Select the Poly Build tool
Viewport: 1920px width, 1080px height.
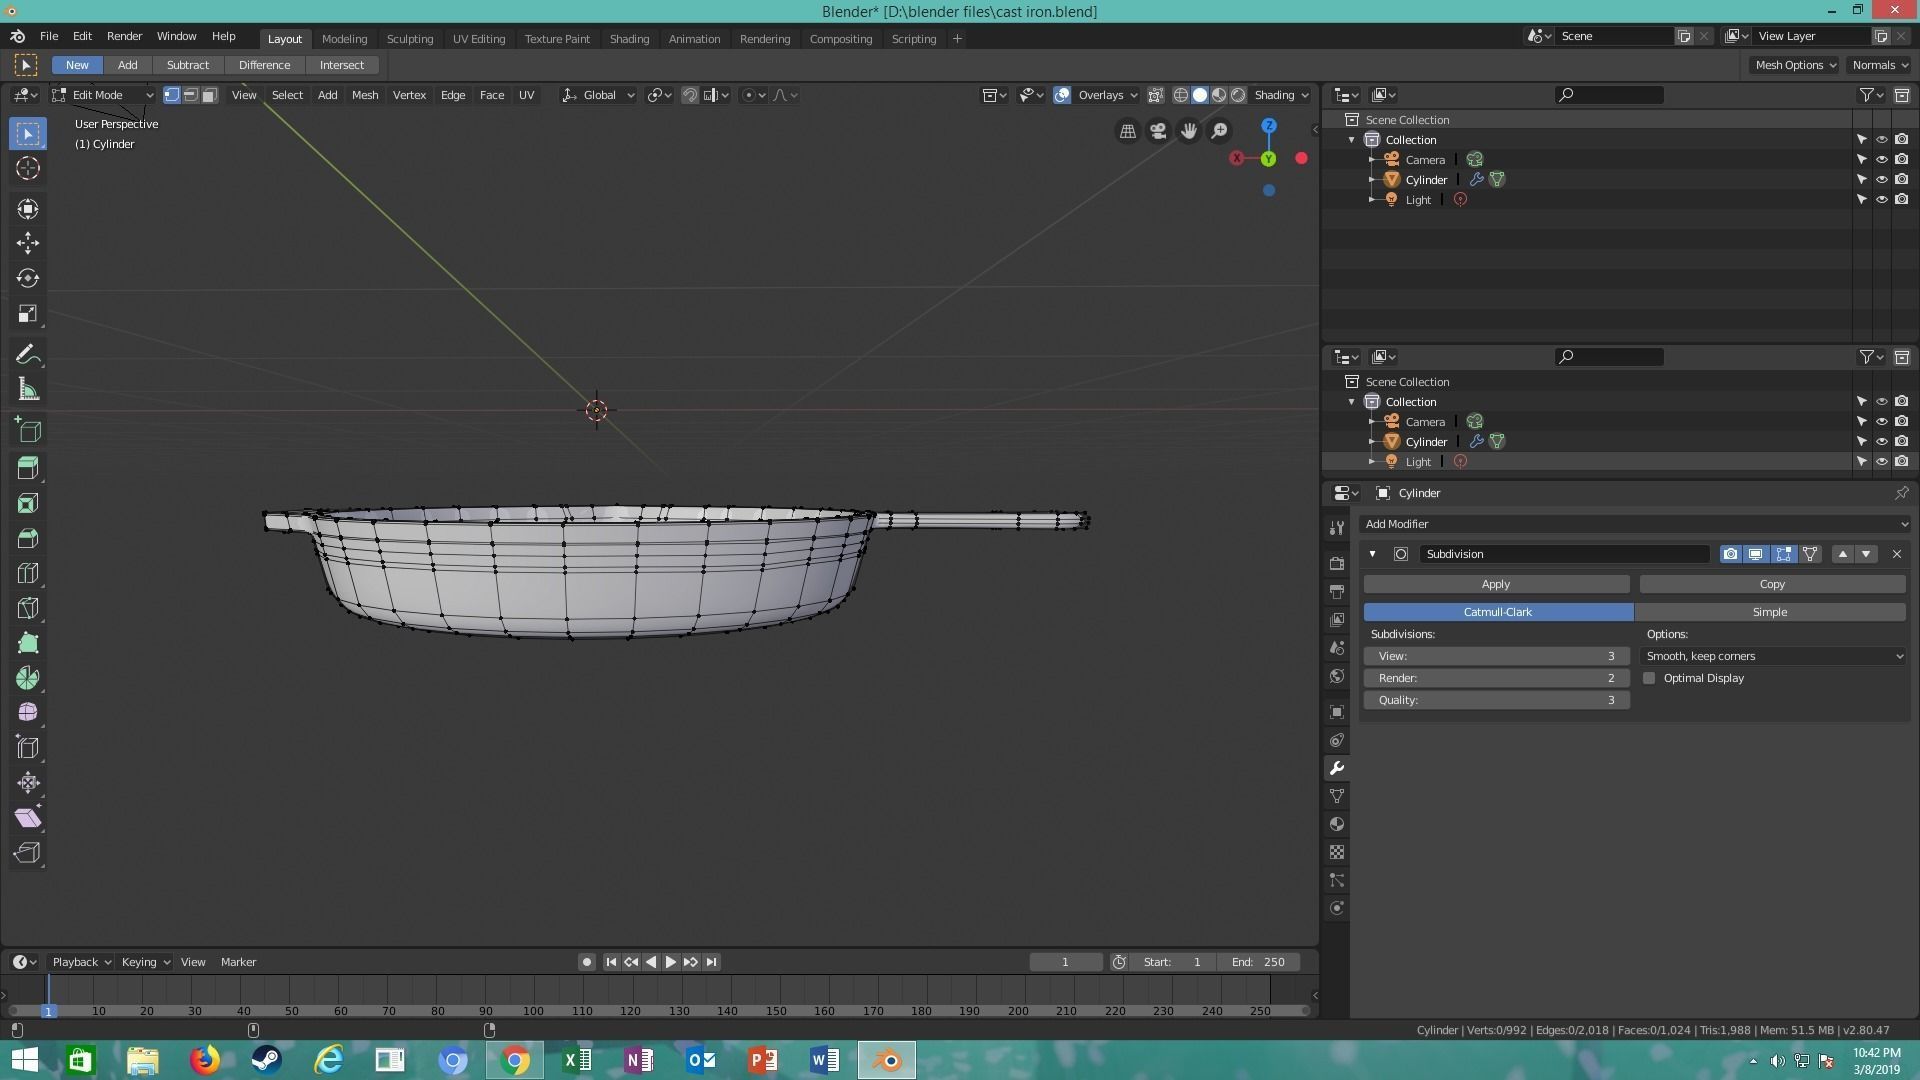tap(28, 643)
